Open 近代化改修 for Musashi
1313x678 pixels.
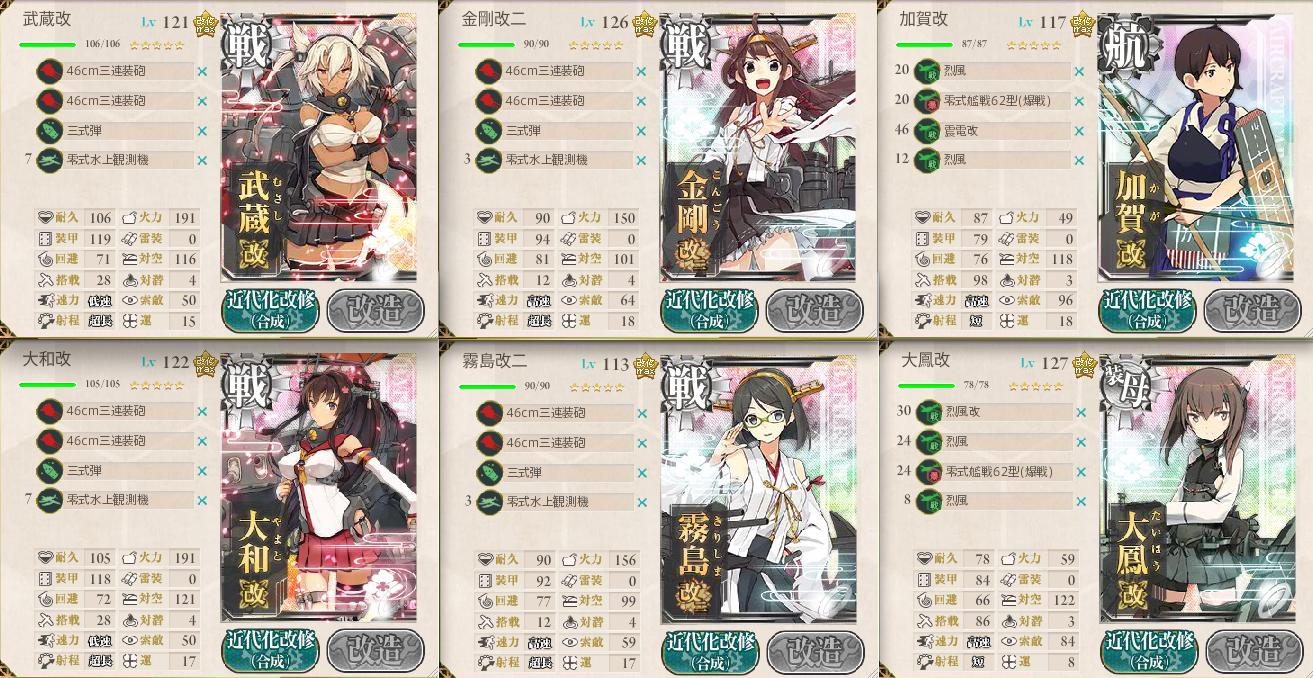click(x=269, y=310)
